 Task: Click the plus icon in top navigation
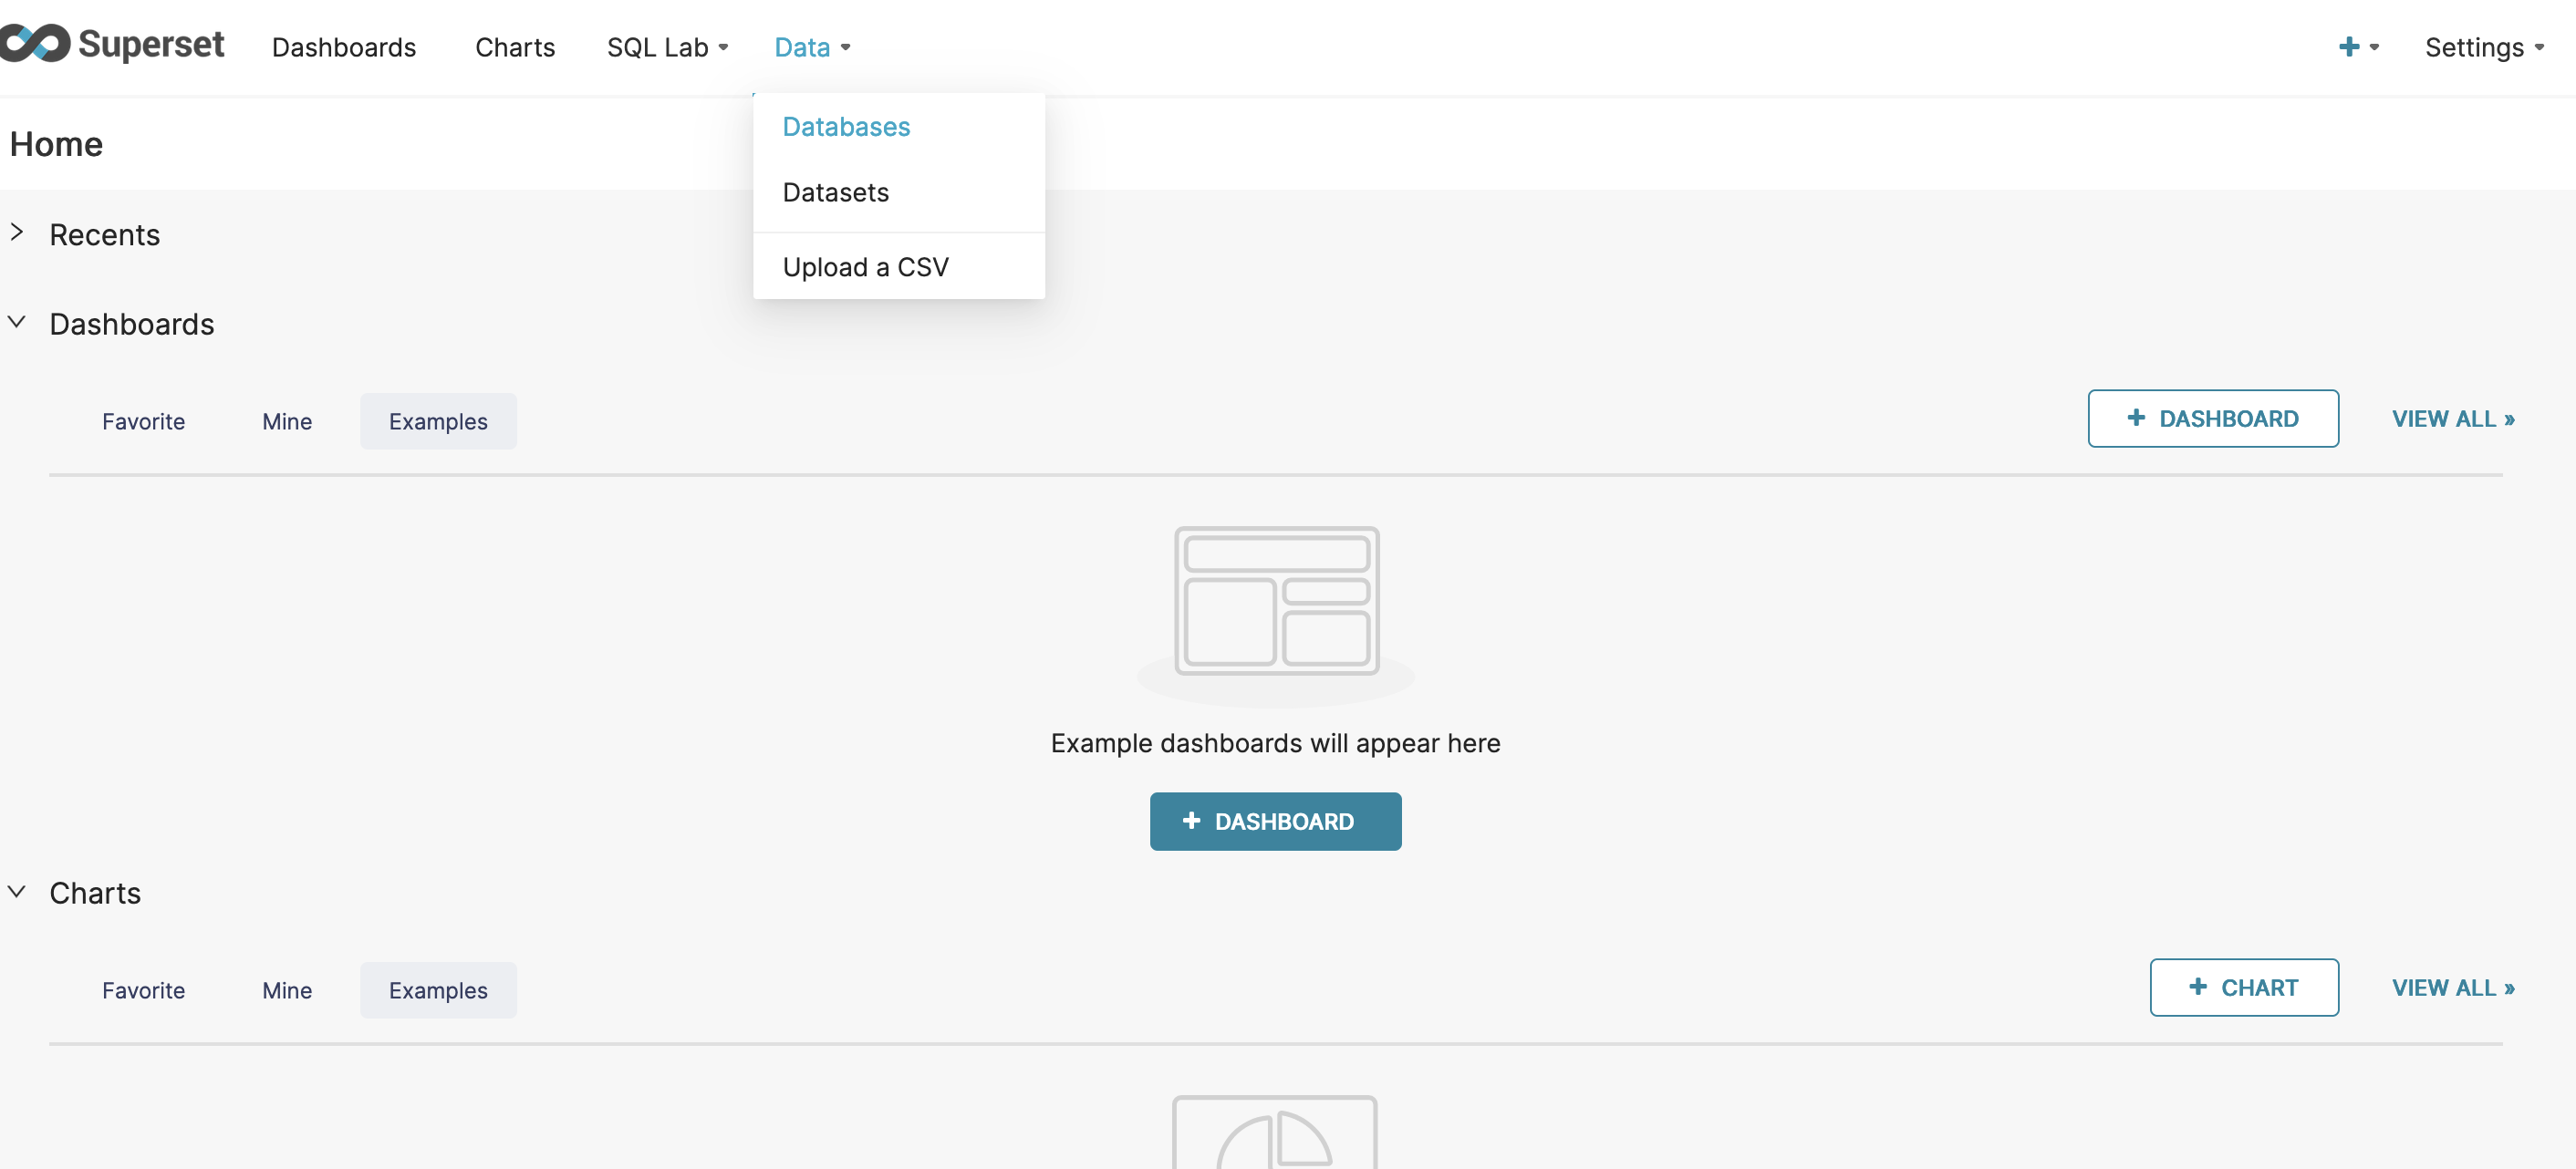point(2349,47)
